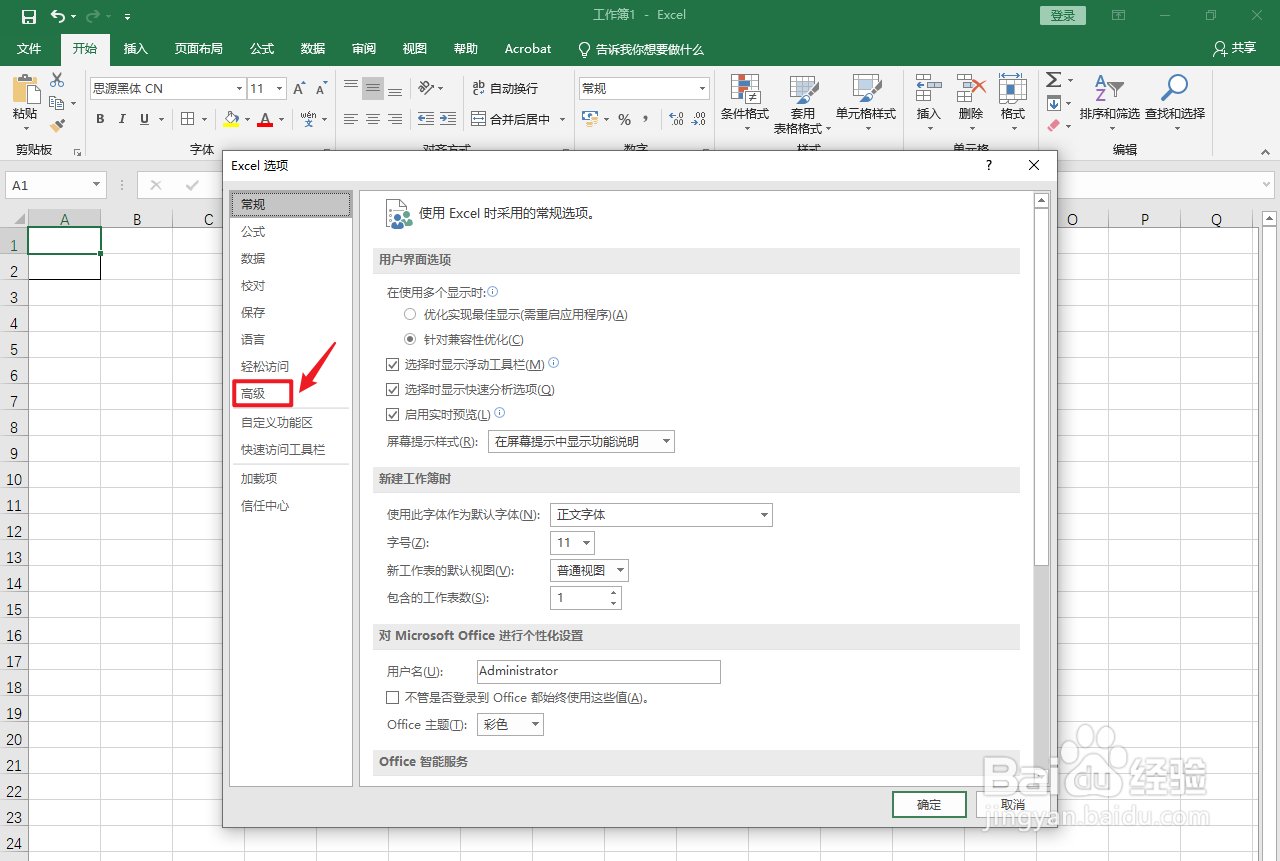Apply percentage number format (%)
Screen dimensions: 1280x861
[625, 120]
